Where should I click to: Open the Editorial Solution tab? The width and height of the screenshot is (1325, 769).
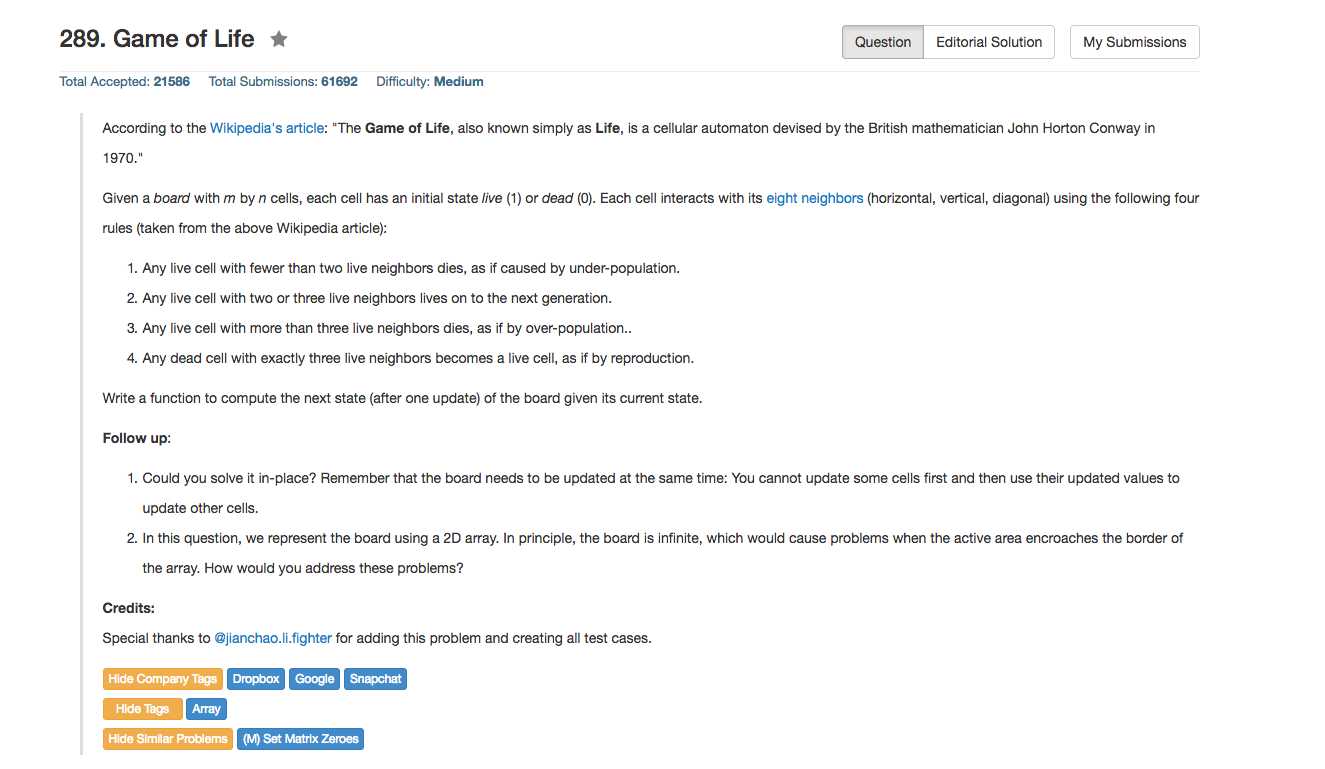tap(988, 42)
